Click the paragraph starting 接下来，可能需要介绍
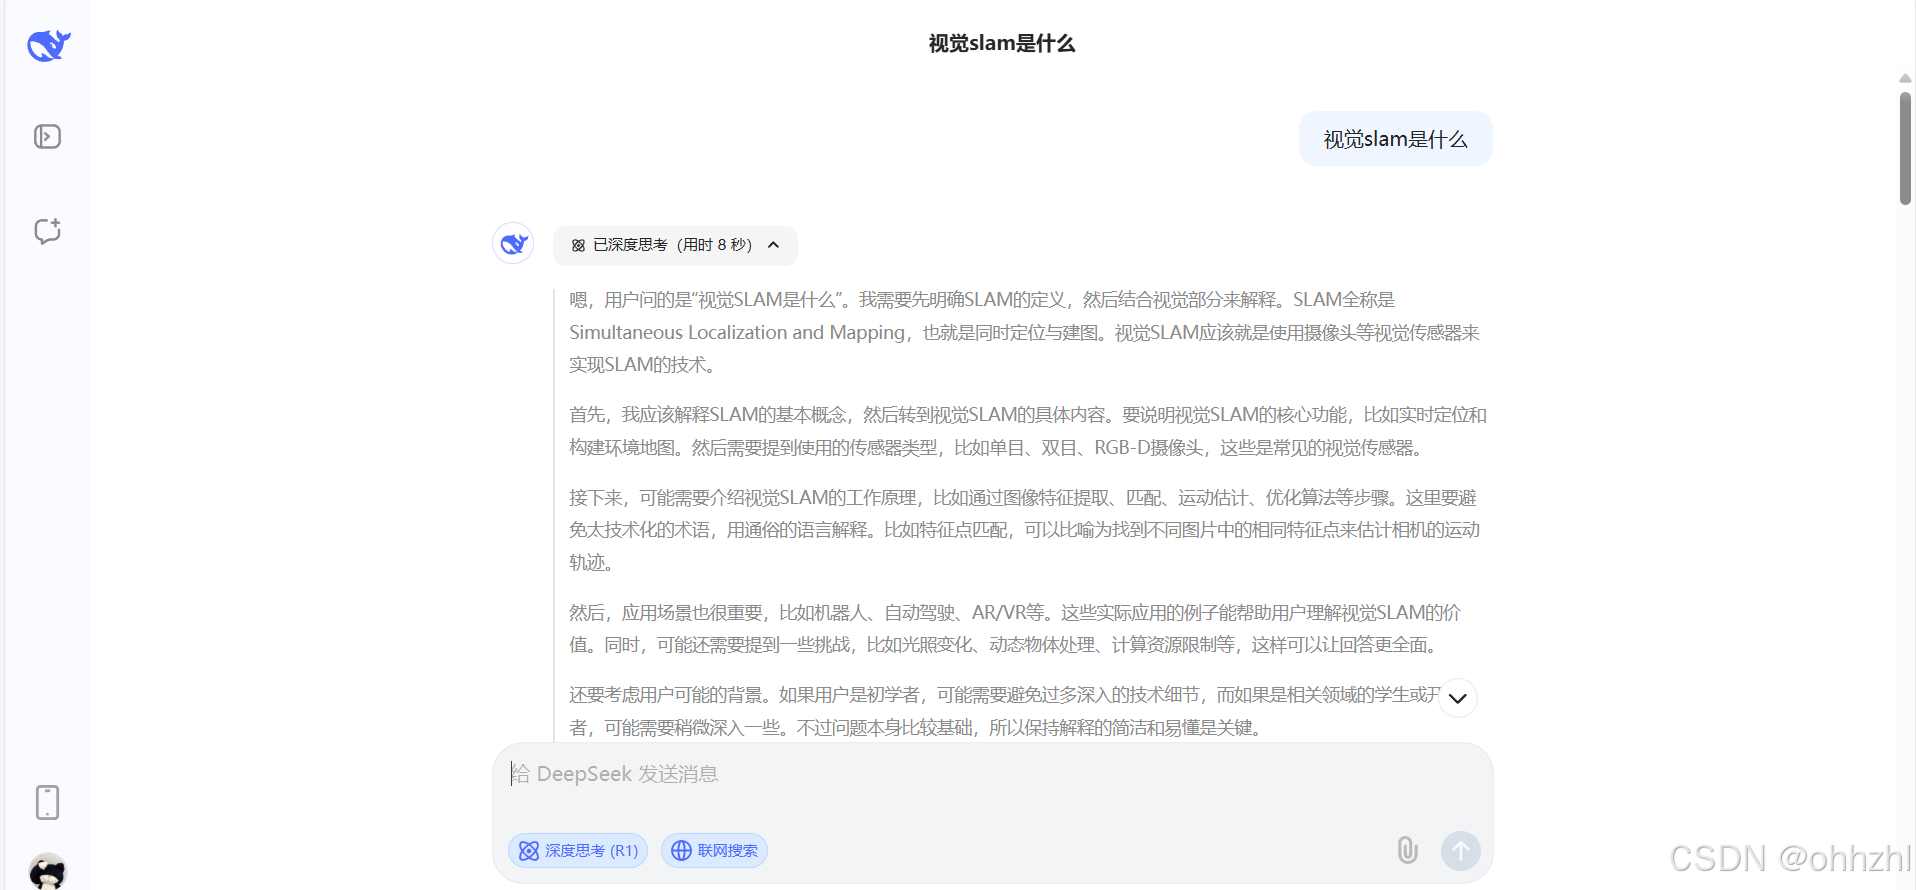The height and width of the screenshot is (890, 1916). point(1025,530)
